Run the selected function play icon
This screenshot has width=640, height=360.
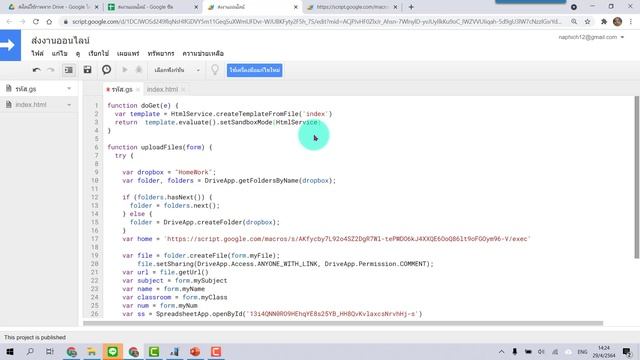click(x=125, y=70)
